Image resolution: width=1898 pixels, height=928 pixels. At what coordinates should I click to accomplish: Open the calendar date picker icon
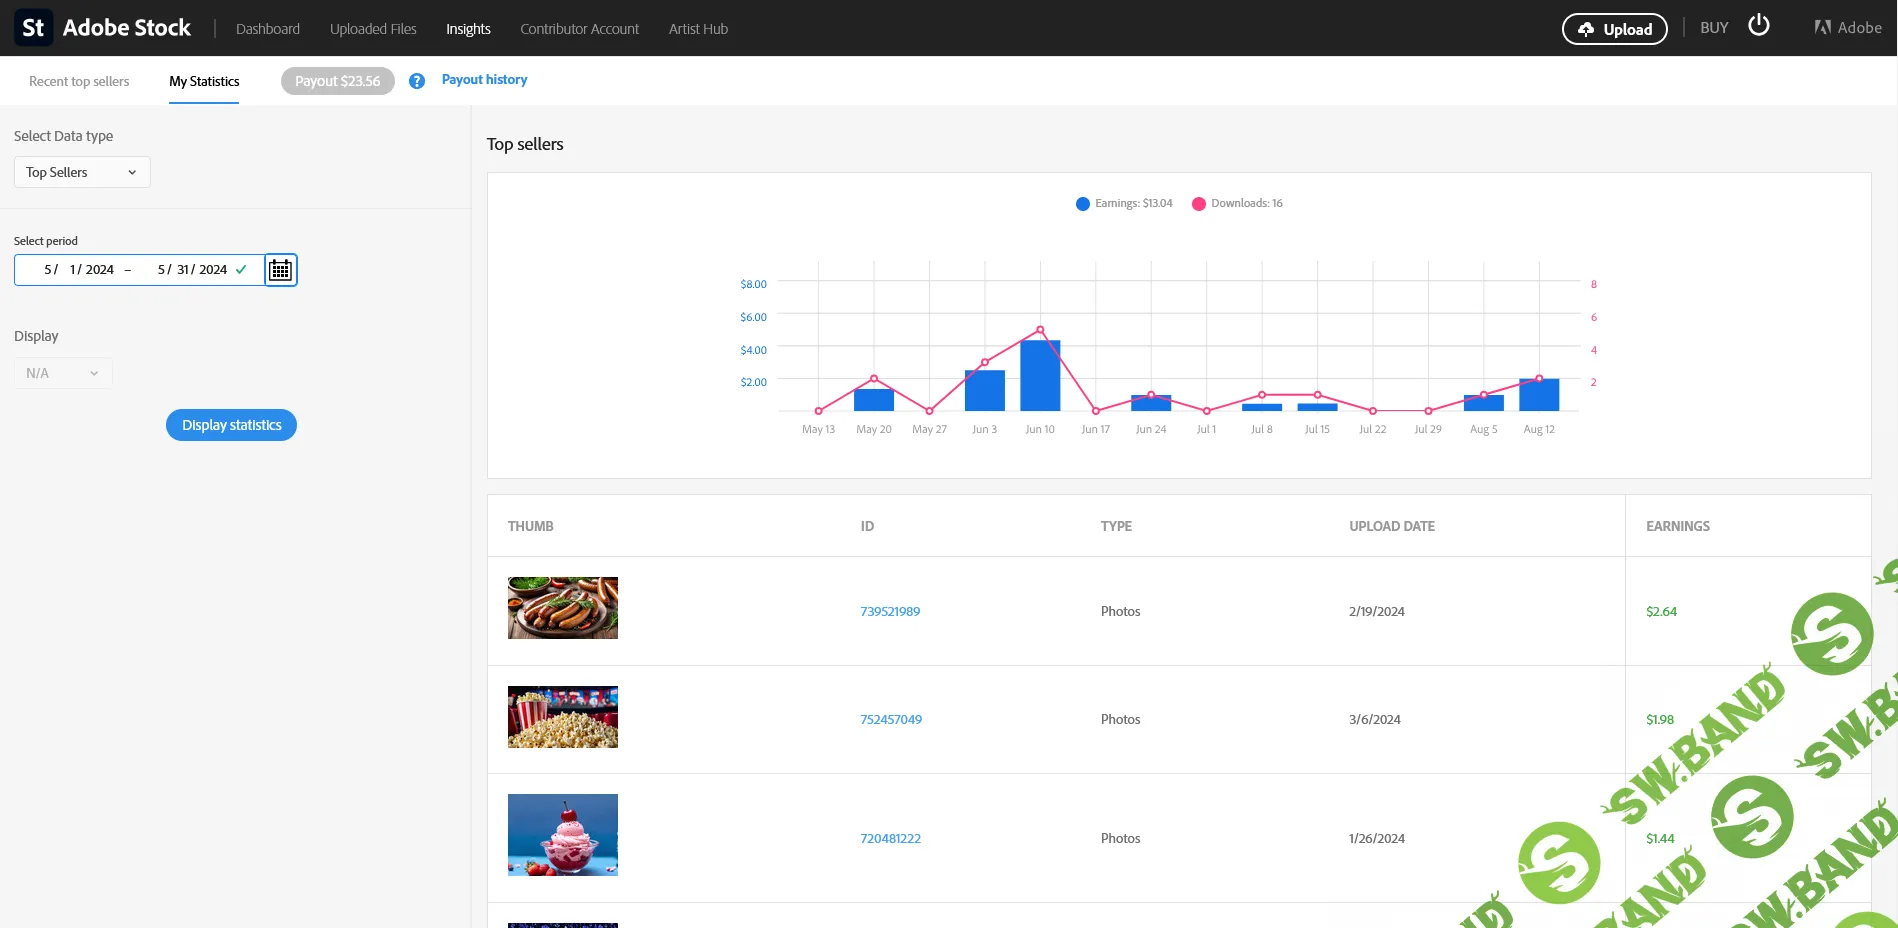click(x=281, y=270)
